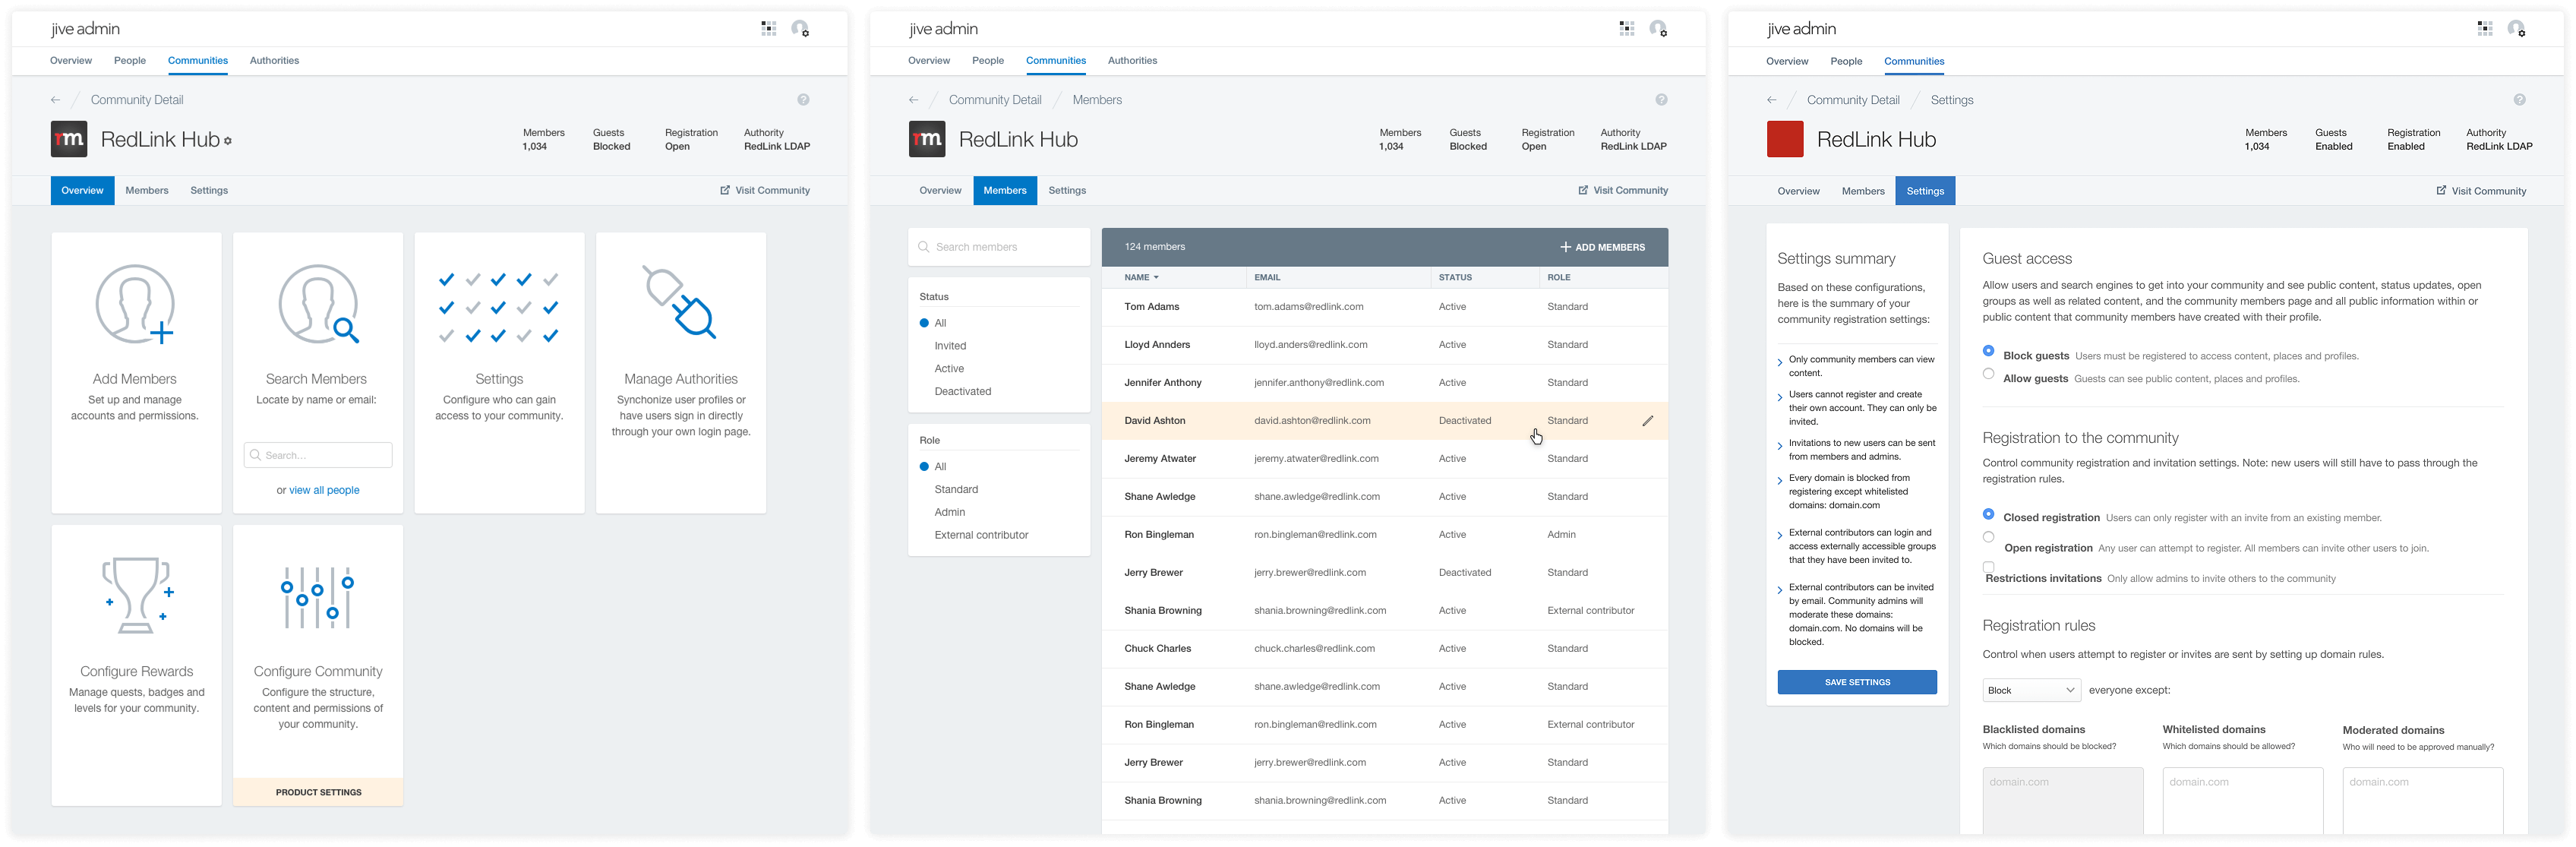2576x847 pixels.
Task: Select the Allow guests option
Action: coord(1988,373)
